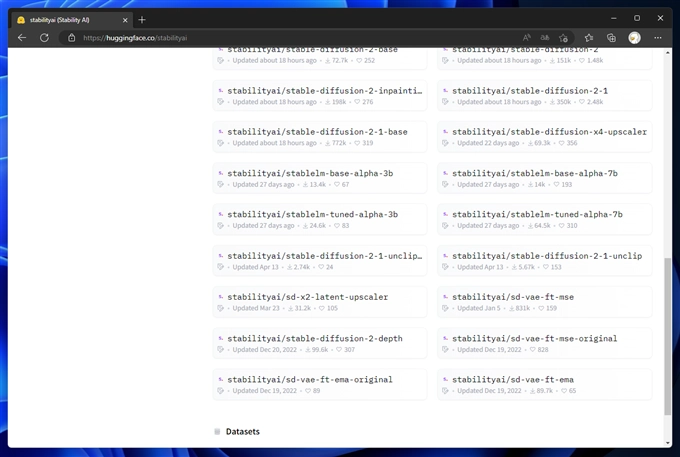Viewport: 680px width, 457px height.
Task: Open stabilityai/sd-vae-ft-mse-original model
Action: (x=544, y=343)
